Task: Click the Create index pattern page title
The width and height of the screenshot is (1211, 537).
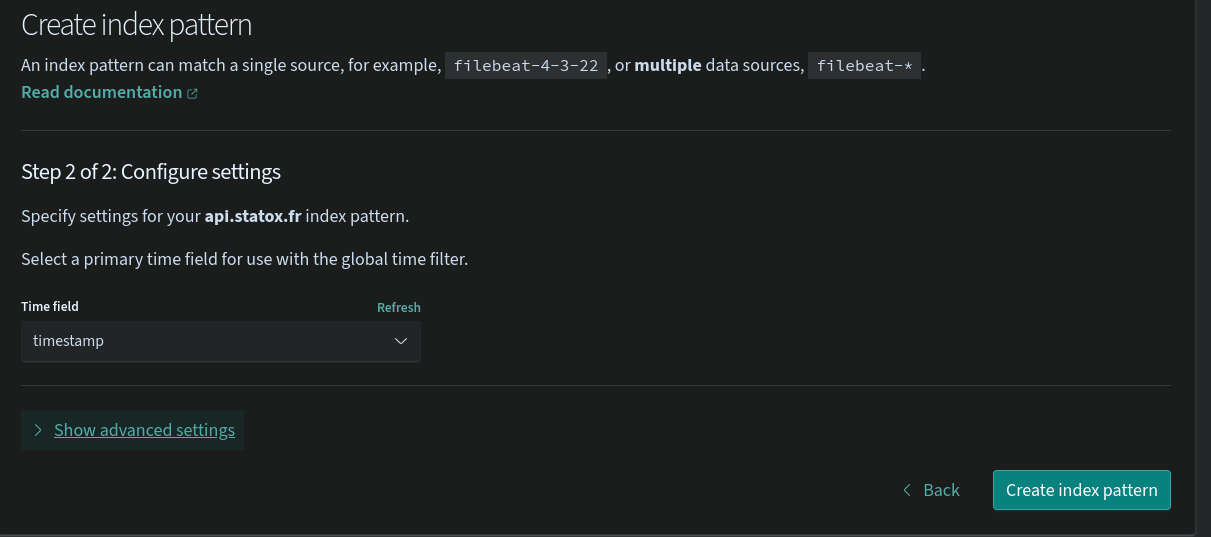Action: 137,24
